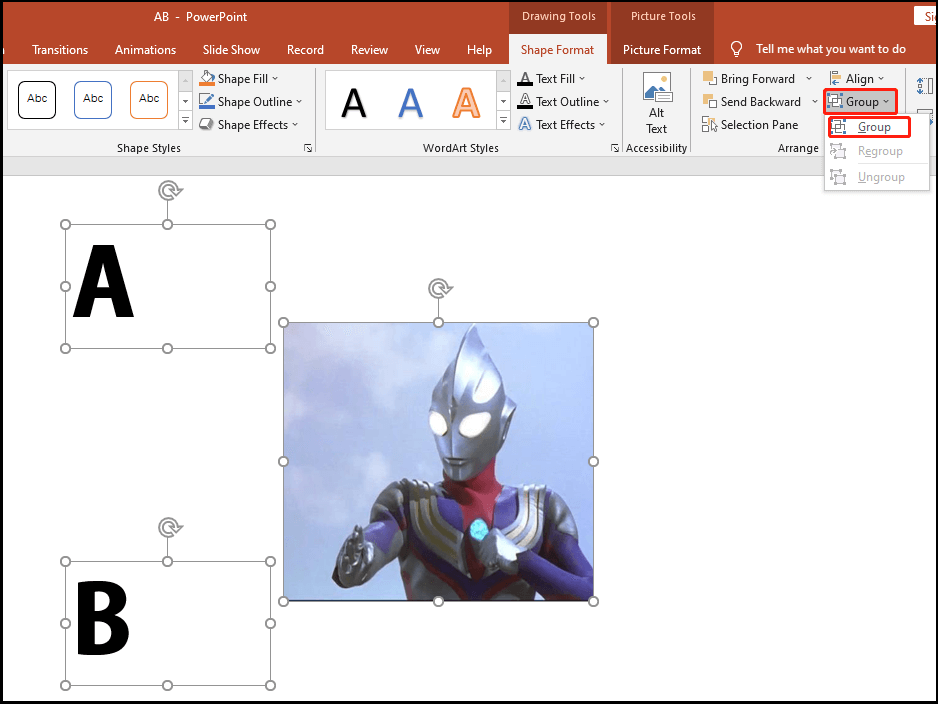This screenshot has height=704, width=938.
Task: Open the Bring Forward dropdown arrow
Action: (809, 78)
